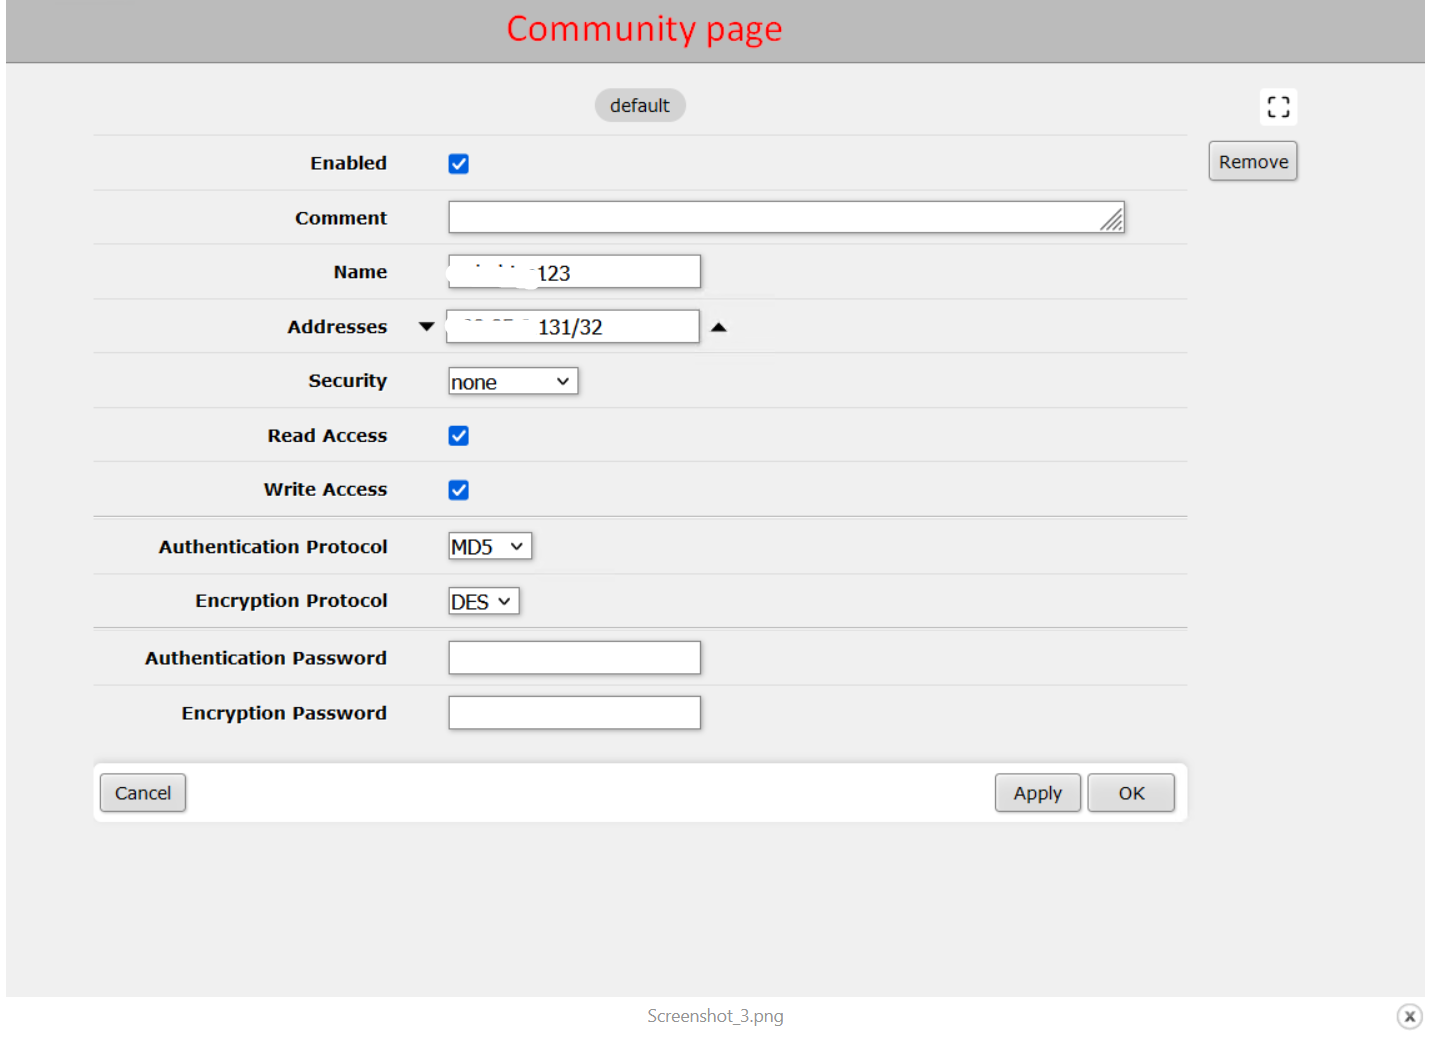Click the Remove button
The width and height of the screenshot is (1432, 1037).
(x=1253, y=161)
